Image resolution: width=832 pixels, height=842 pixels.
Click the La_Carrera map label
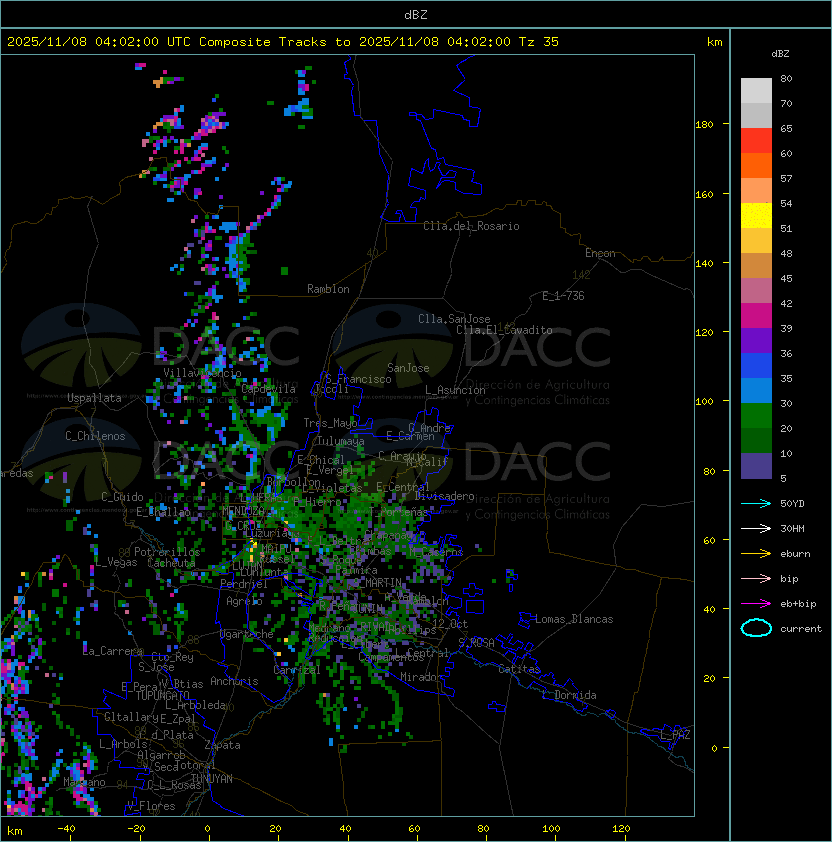pos(113,651)
